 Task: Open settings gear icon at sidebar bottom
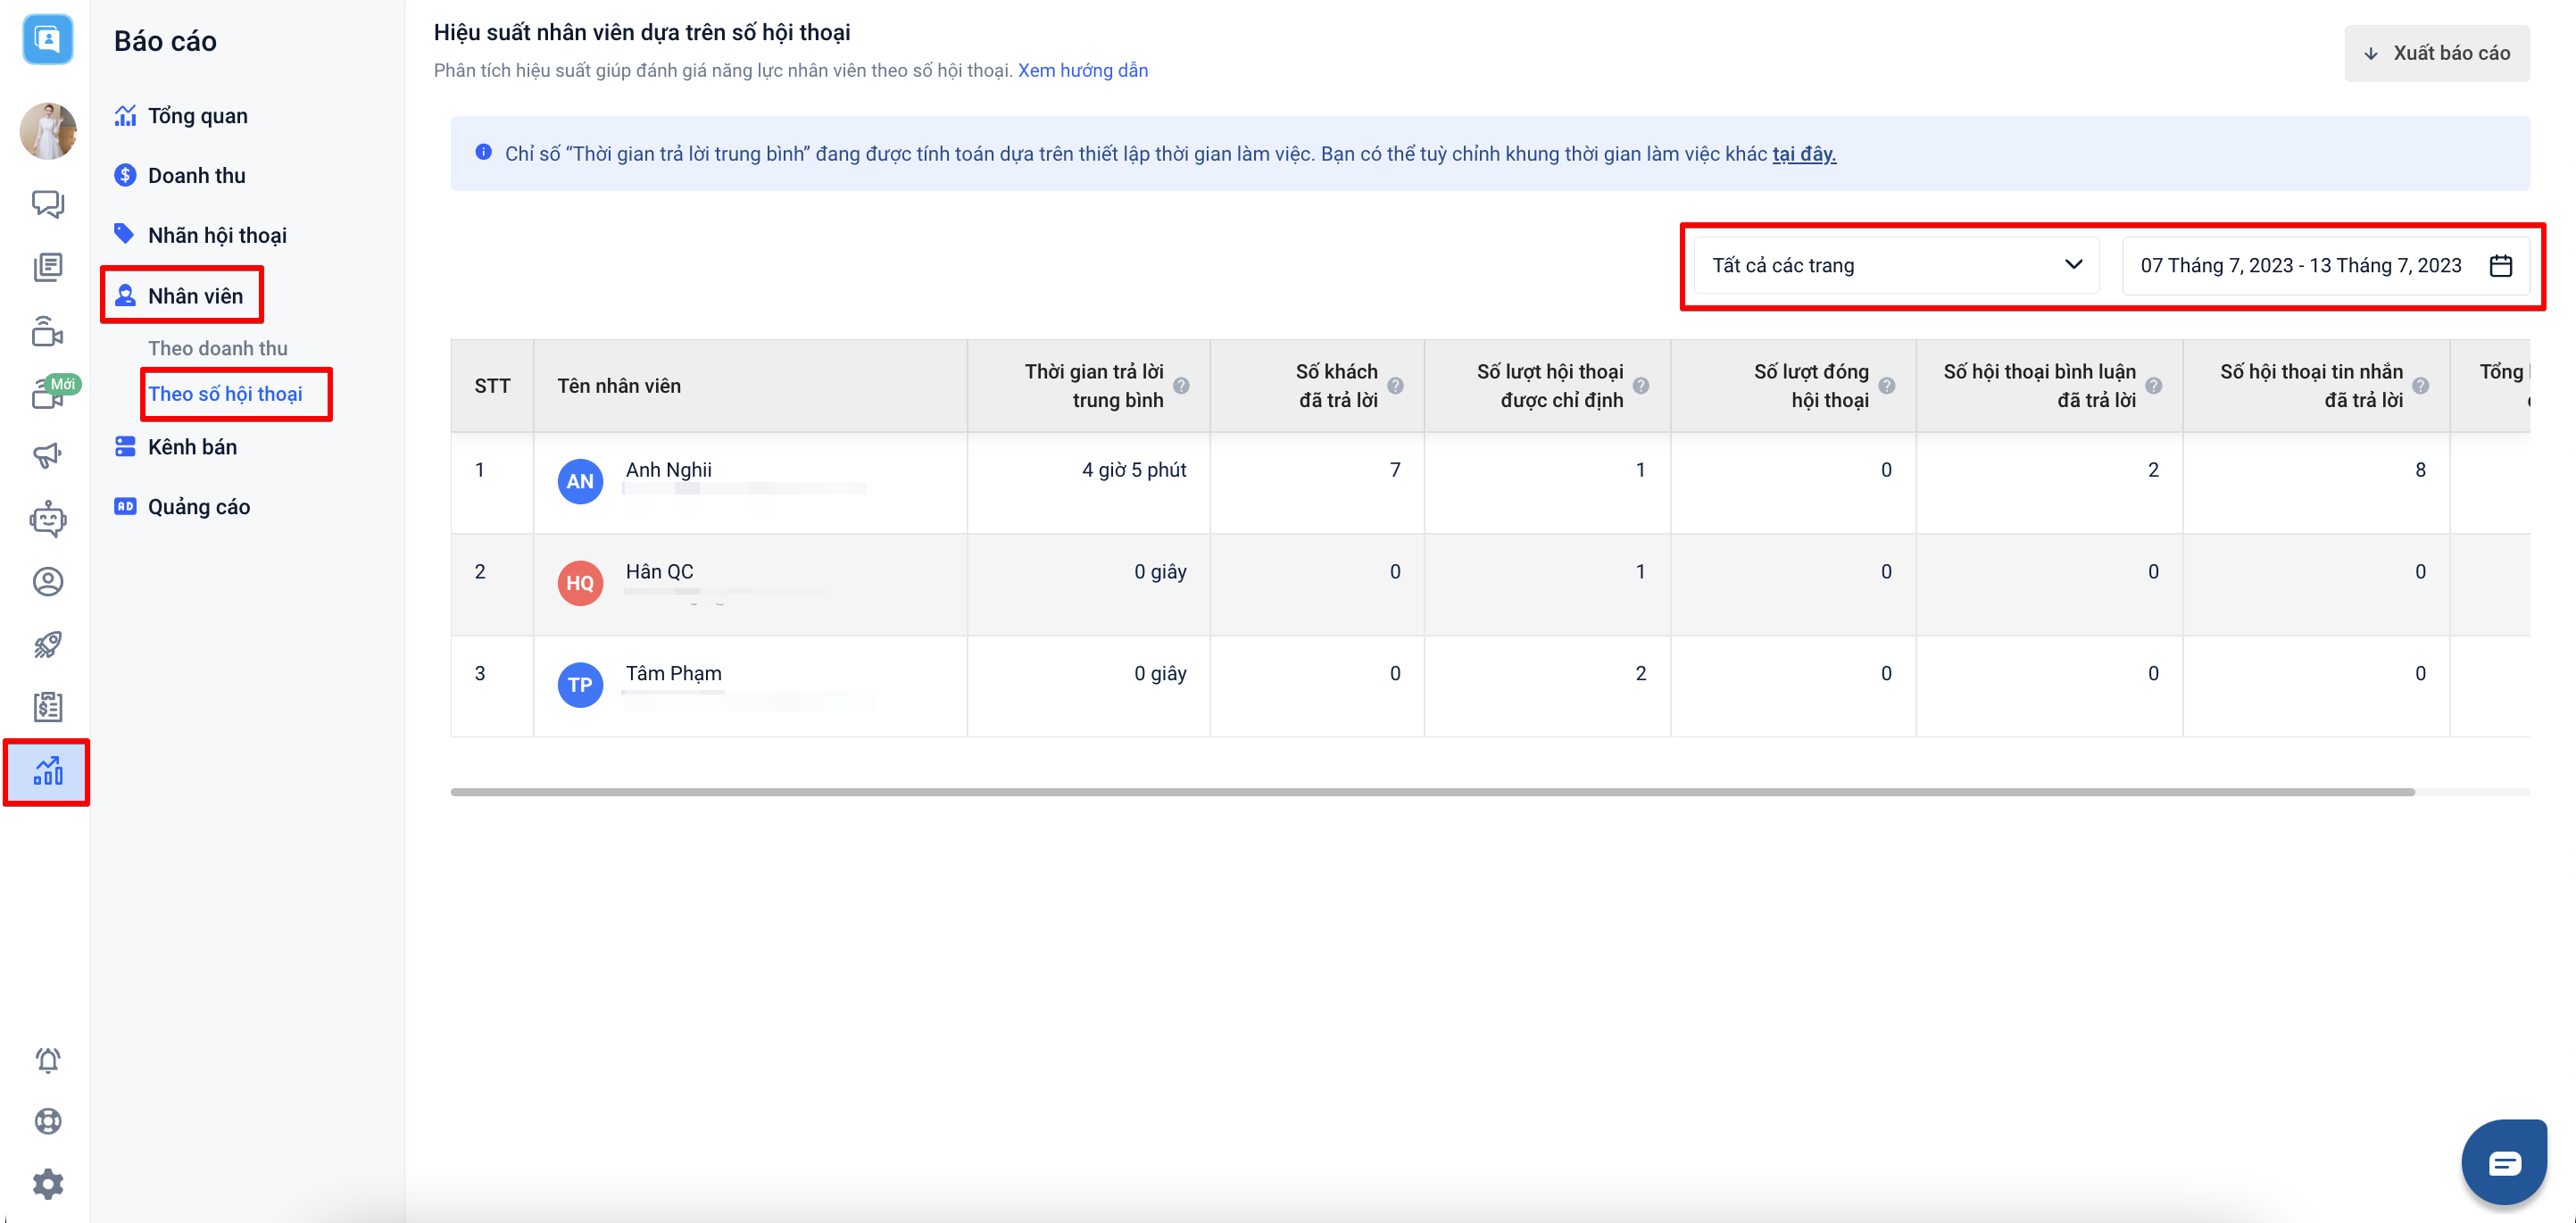point(47,1184)
